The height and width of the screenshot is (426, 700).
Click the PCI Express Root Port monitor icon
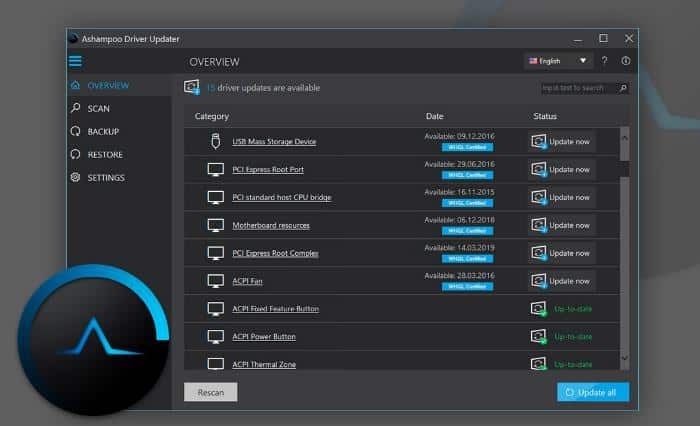(x=216, y=170)
